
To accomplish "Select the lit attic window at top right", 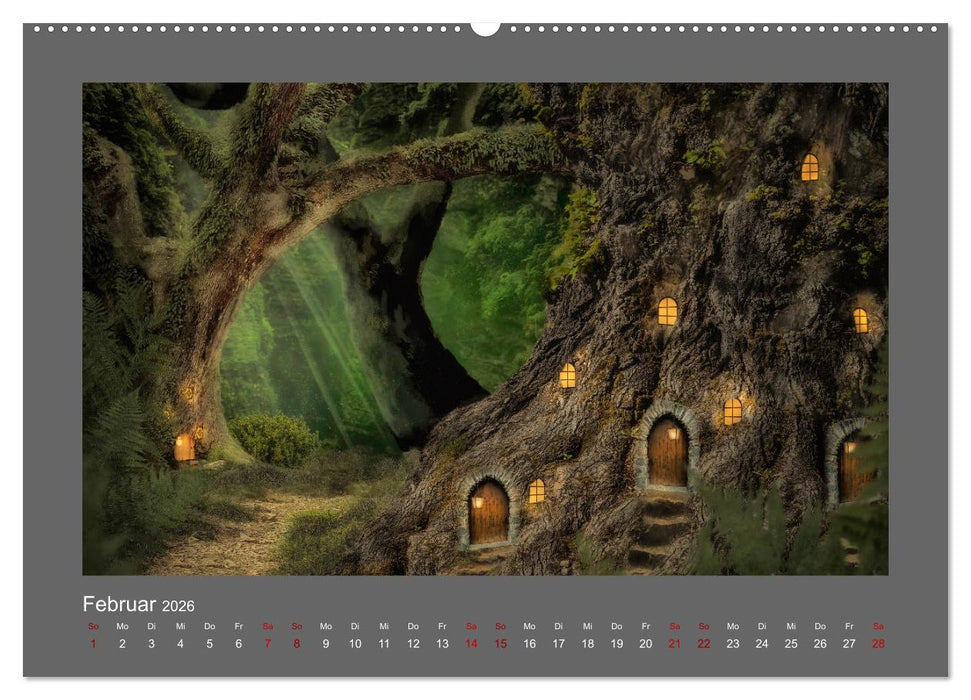I will point(811,167).
